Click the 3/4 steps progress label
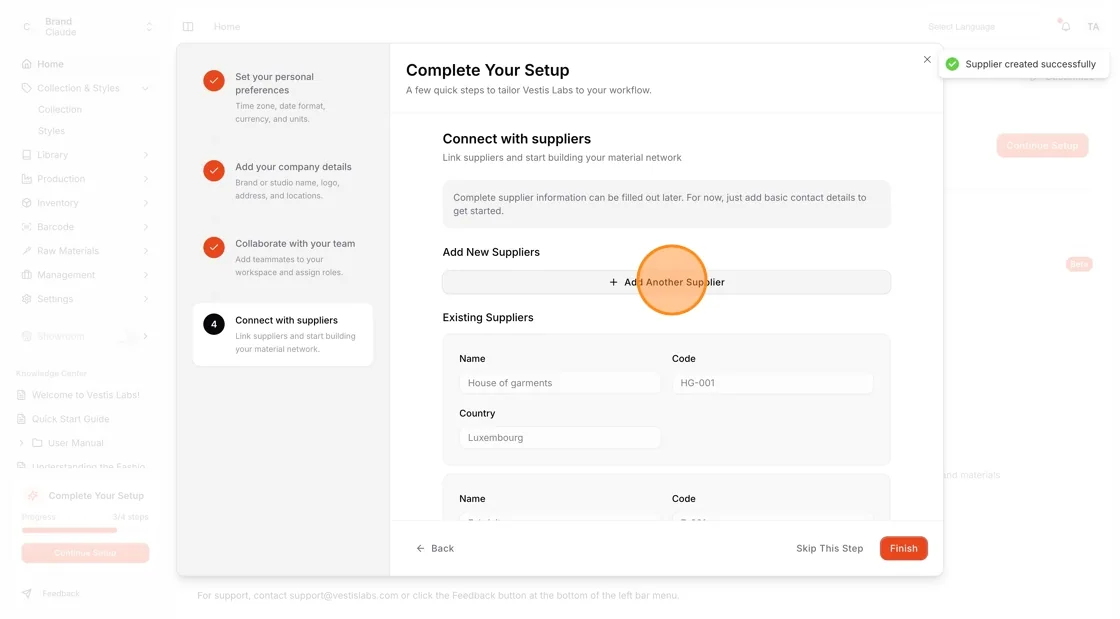The width and height of the screenshot is (1120, 619). pyautogui.click(x=130, y=517)
